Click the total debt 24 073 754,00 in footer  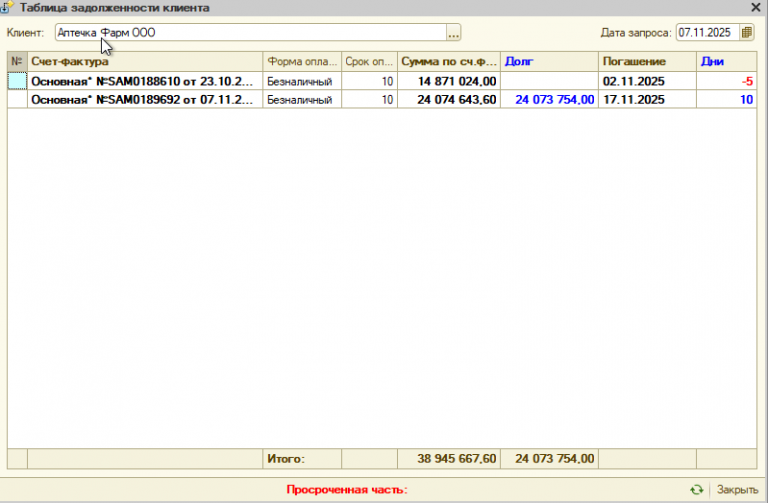[x=554, y=459]
